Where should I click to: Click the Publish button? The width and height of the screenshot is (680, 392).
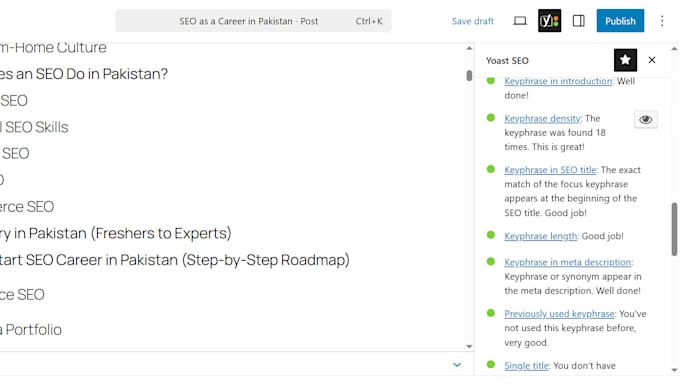click(x=620, y=21)
